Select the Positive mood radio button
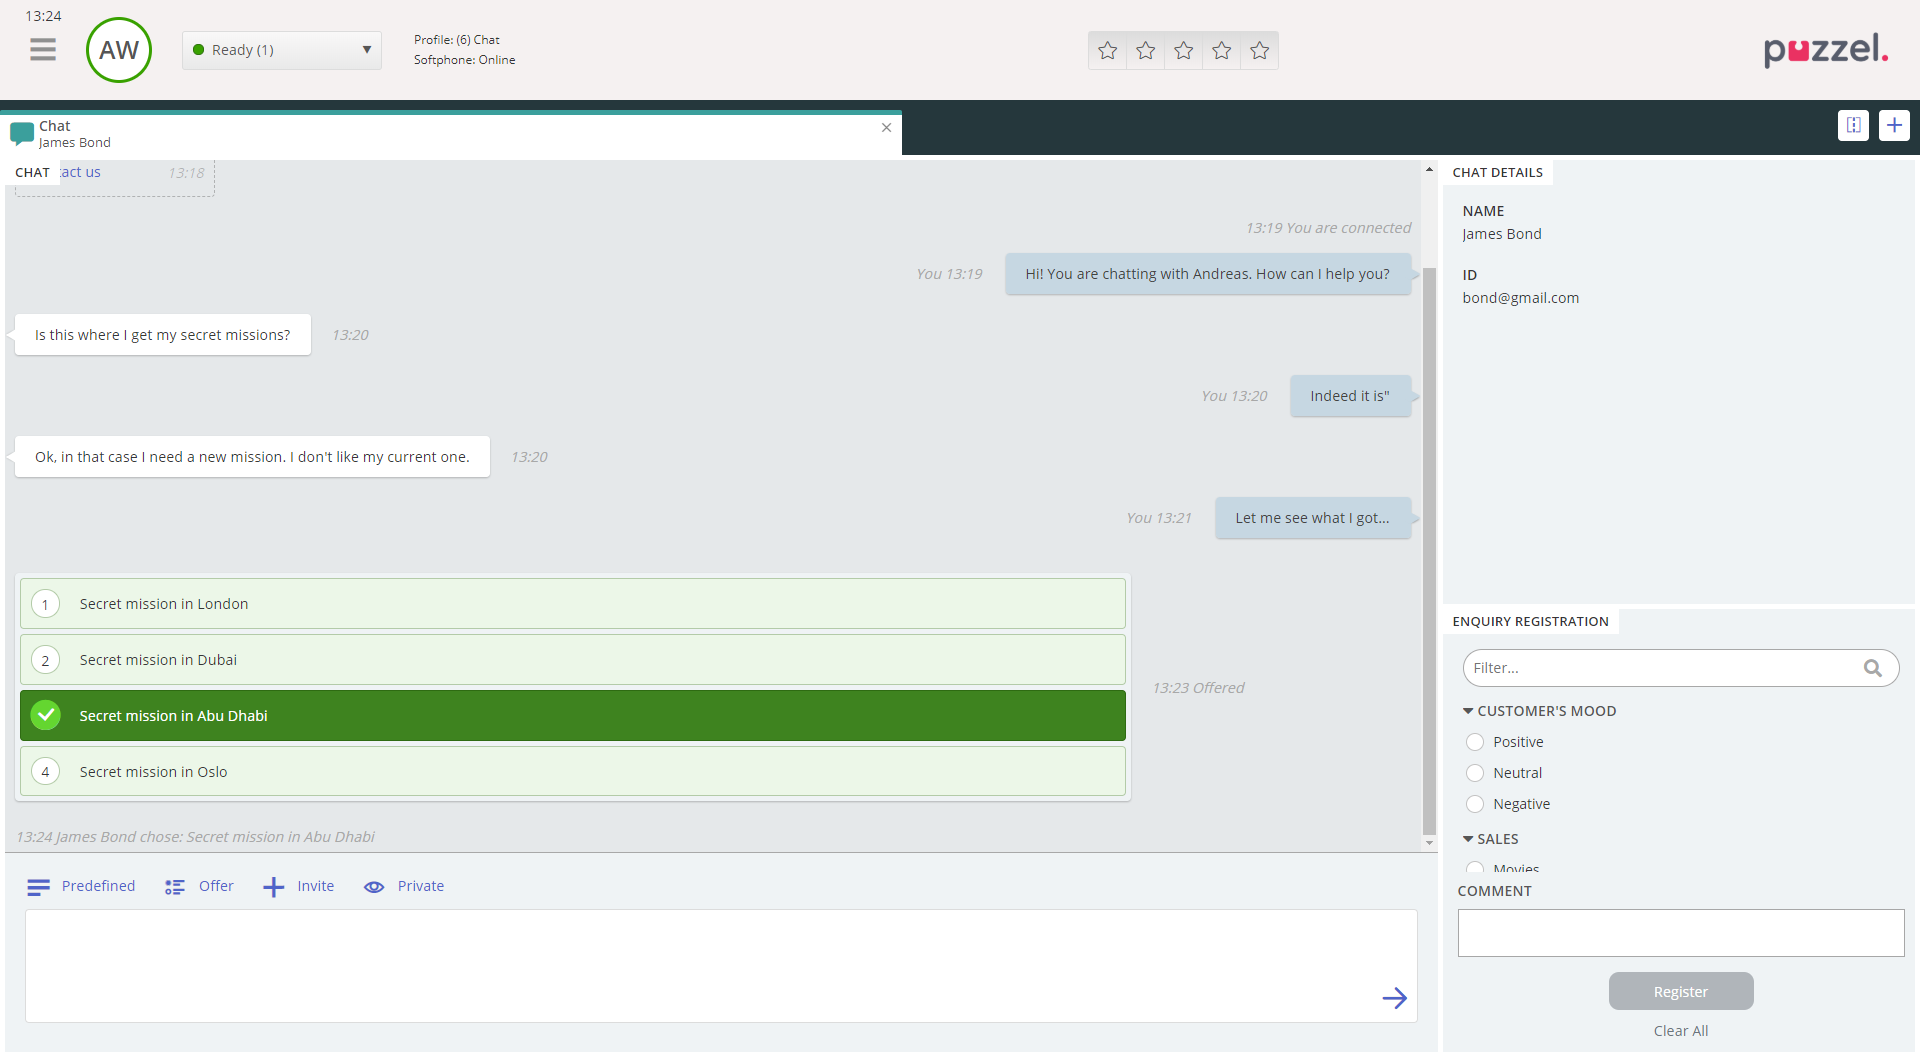This screenshot has width=1920, height=1057. 1475,742
